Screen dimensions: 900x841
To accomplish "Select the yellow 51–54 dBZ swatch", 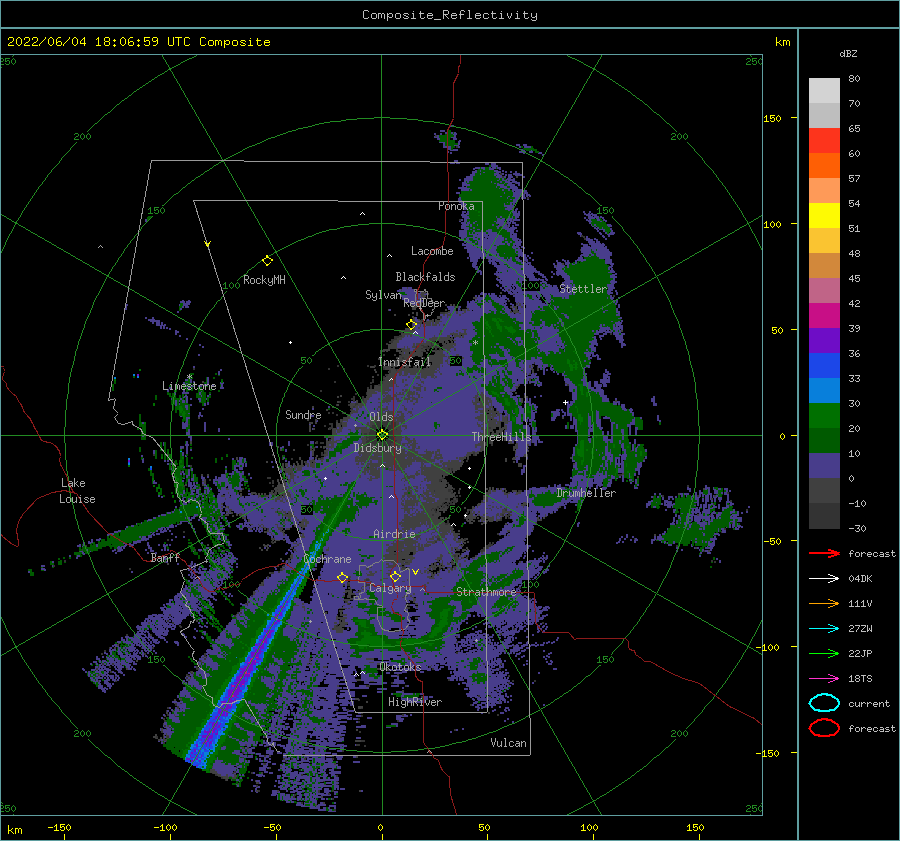I will [x=824, y=216].
